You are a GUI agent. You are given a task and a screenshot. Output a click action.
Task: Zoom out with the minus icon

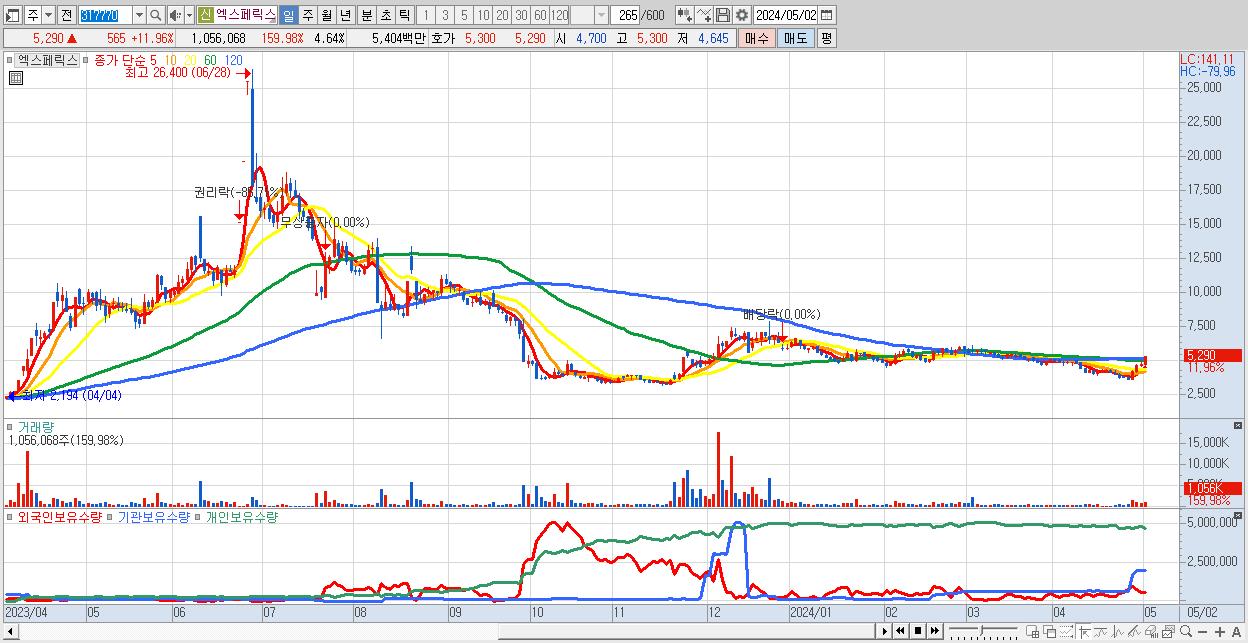[1202, 632]
